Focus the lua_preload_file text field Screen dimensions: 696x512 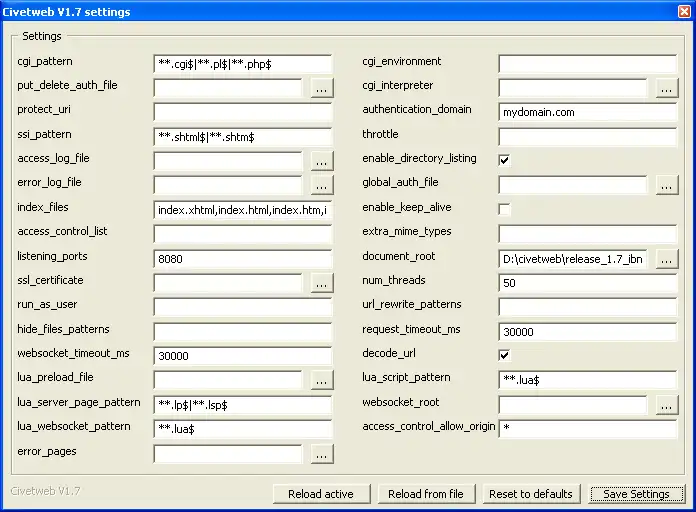click(228, 380)
